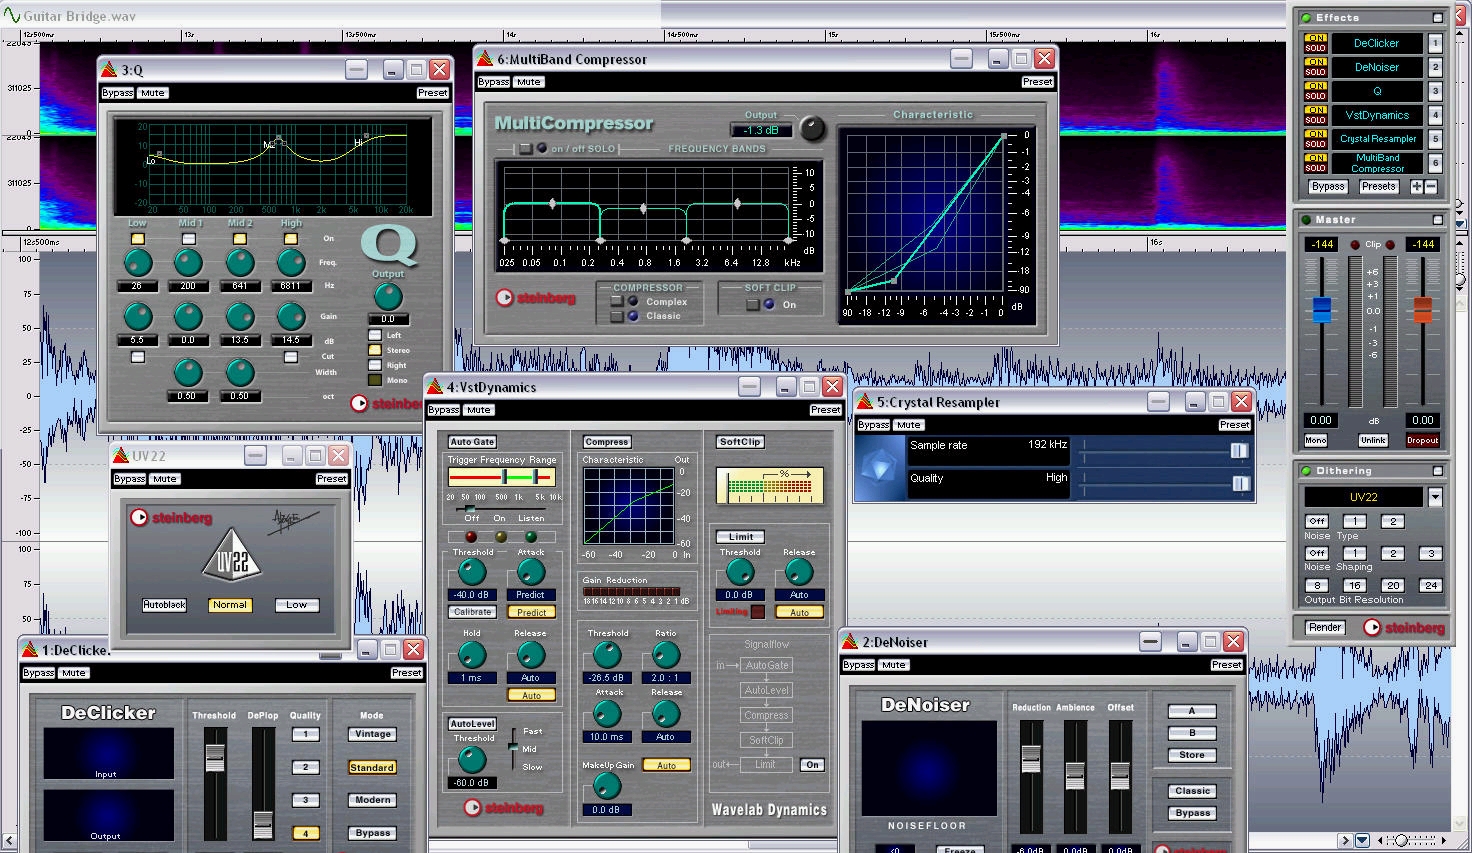
Task: Click the Effects panel minus icon
Action: [x=1431, y=187]
